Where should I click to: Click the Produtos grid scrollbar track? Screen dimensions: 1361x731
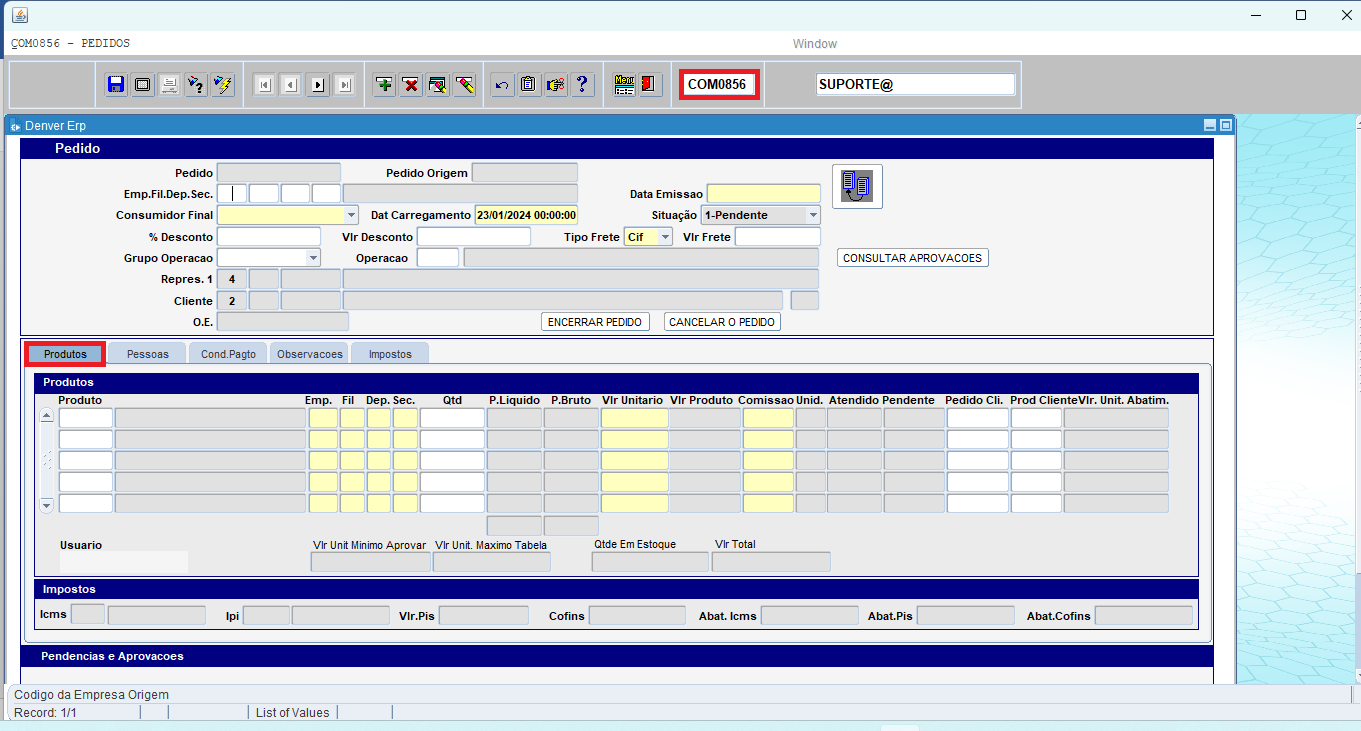47,460
